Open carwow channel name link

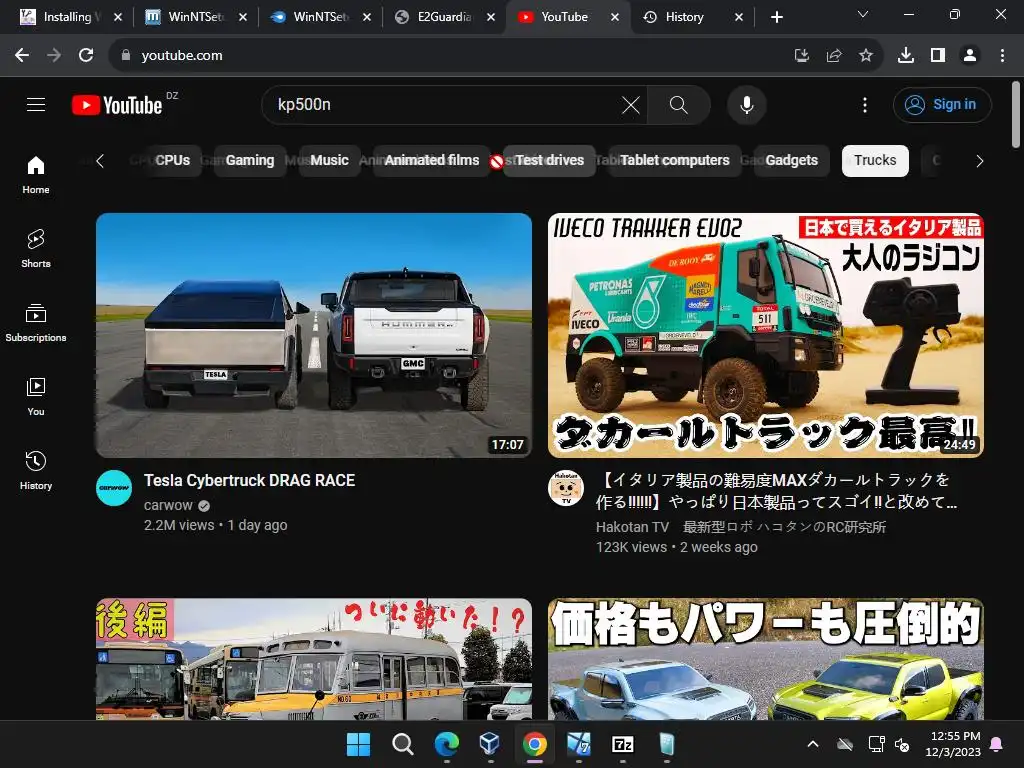click(x=168, y=505)
